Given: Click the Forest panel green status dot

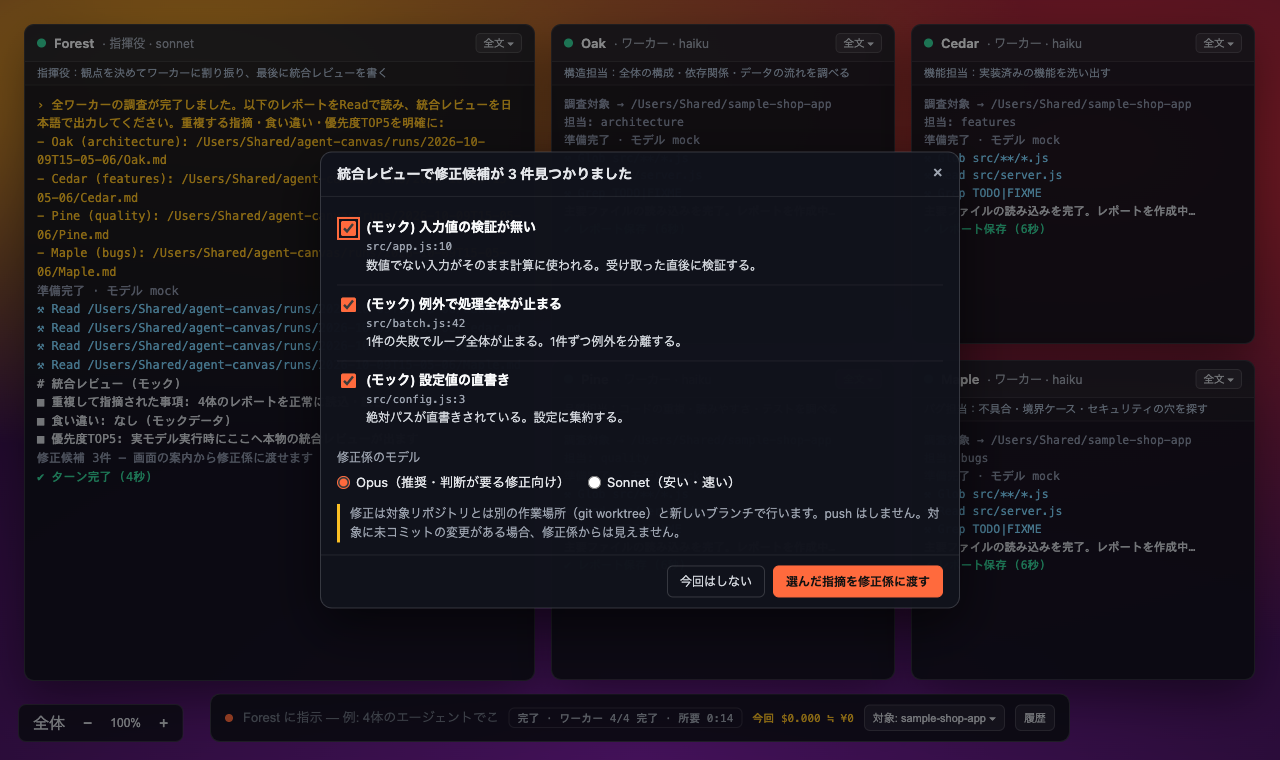Looking at the screenshot, I should (x=41, y=43).
